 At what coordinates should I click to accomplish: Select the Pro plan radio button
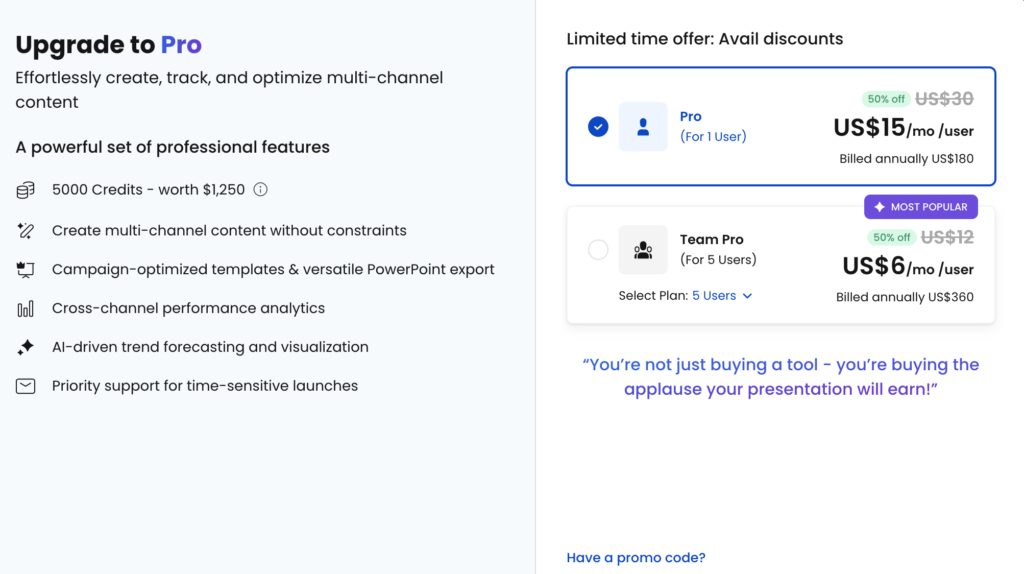click(598, 127)
